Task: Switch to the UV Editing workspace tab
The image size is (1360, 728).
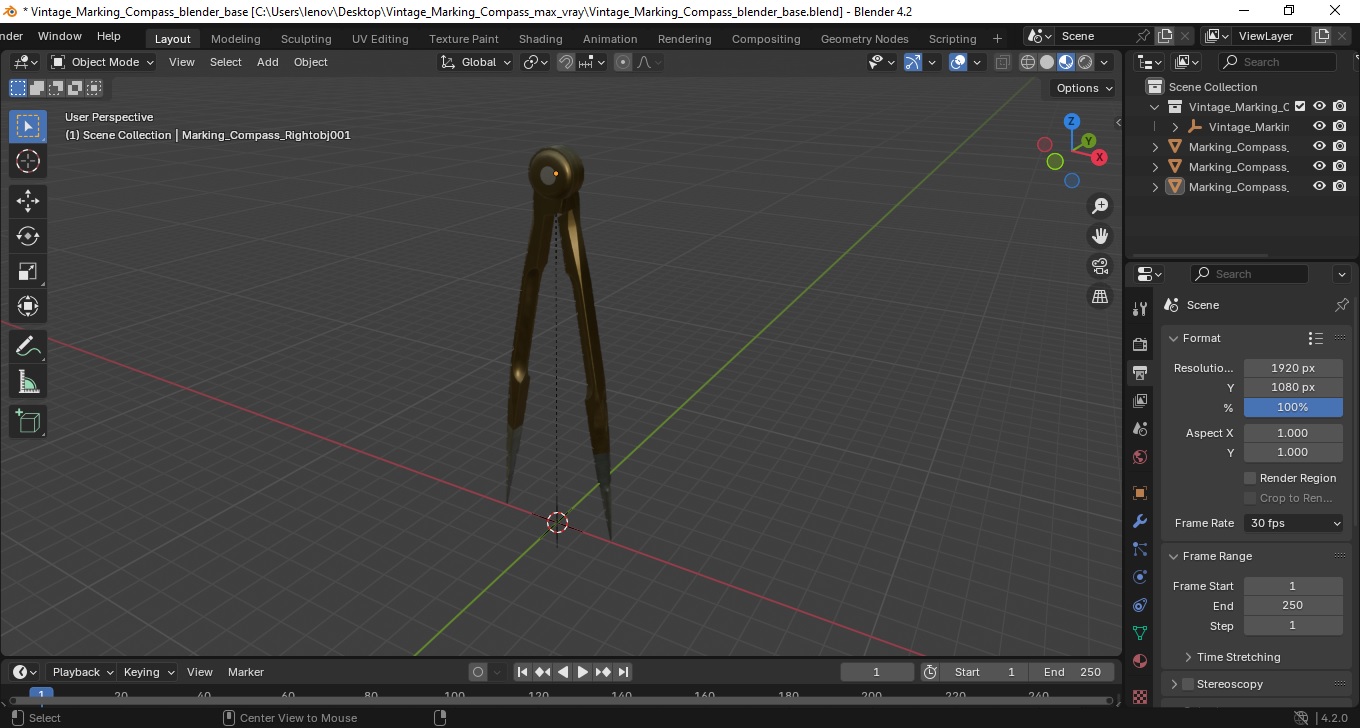Action: pos(380,39)
